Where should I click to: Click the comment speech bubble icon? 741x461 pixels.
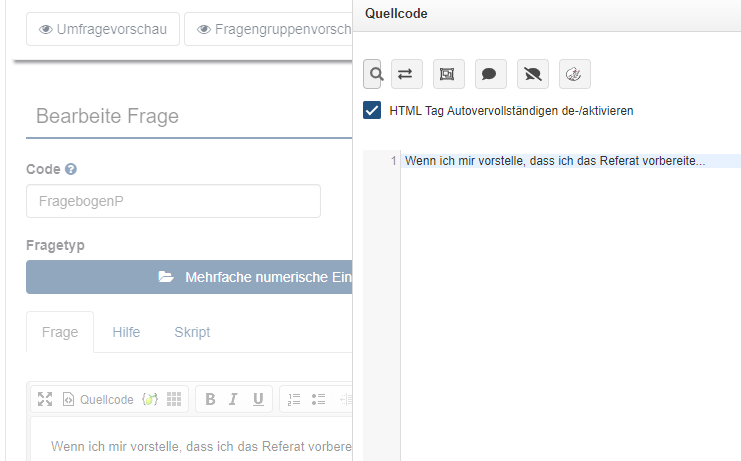point(489,74)
